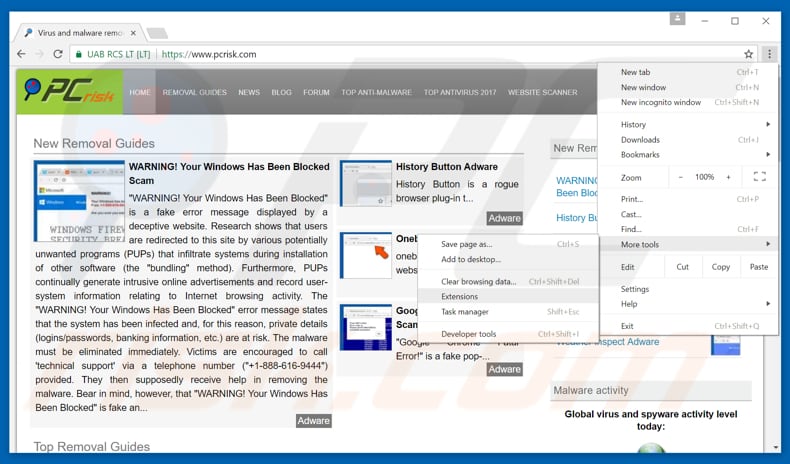Click Adware tag under History Button article
Viewport: 790px width, 464px height.
coord(504,218)
